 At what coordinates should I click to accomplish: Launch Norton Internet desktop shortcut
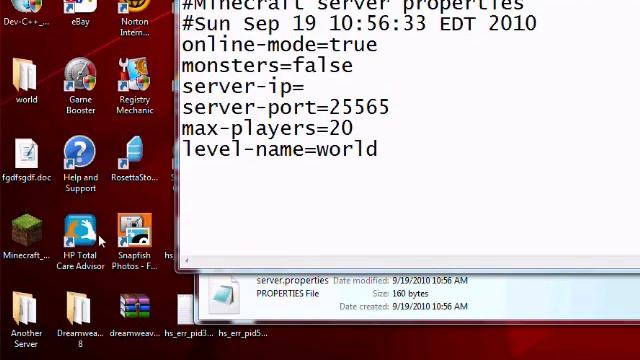click(134, 17)
